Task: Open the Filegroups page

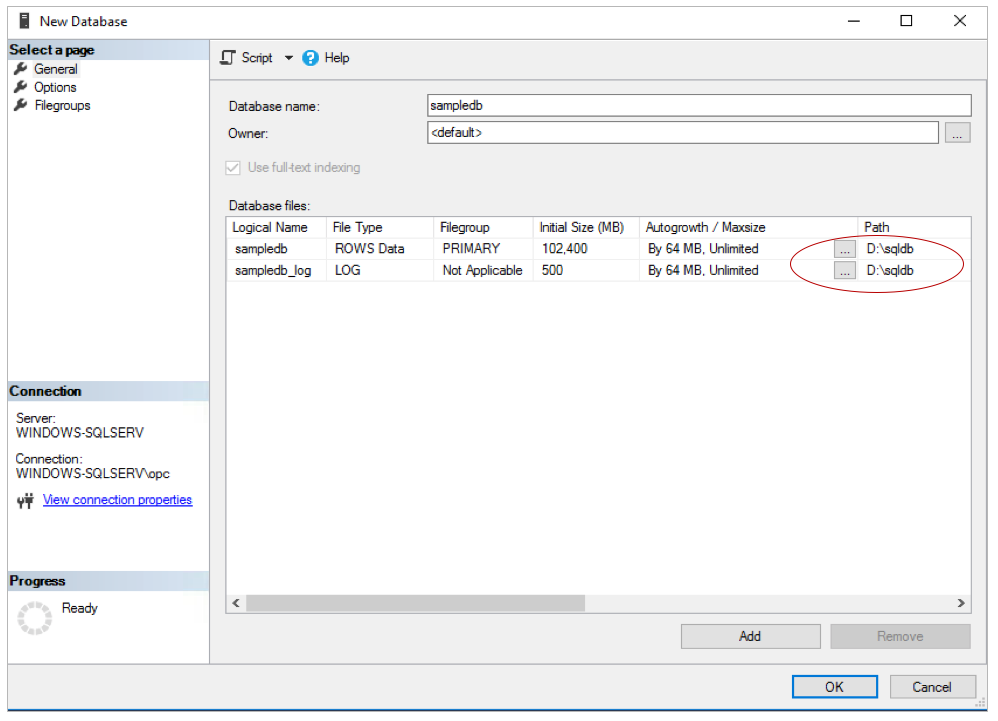Action: (x=62, y=106)
